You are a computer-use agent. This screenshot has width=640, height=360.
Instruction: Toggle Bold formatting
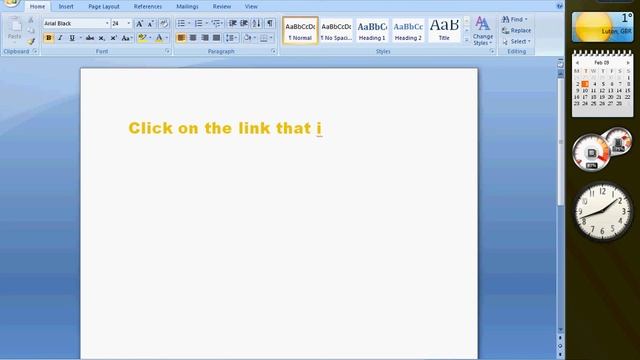click(49, 38)
